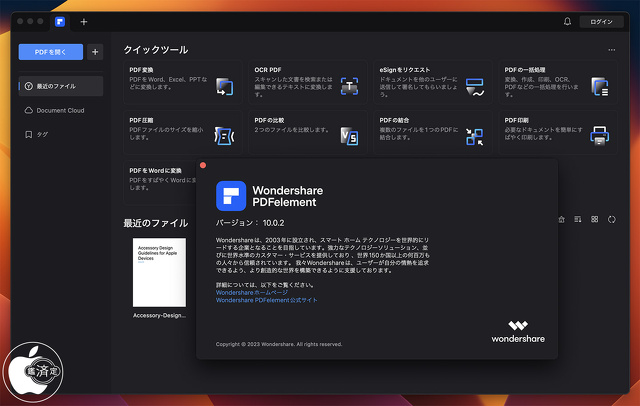This screenshot has width=640, height=406.
Task: Switch recent files to grid view
Action: pos(595,220)
